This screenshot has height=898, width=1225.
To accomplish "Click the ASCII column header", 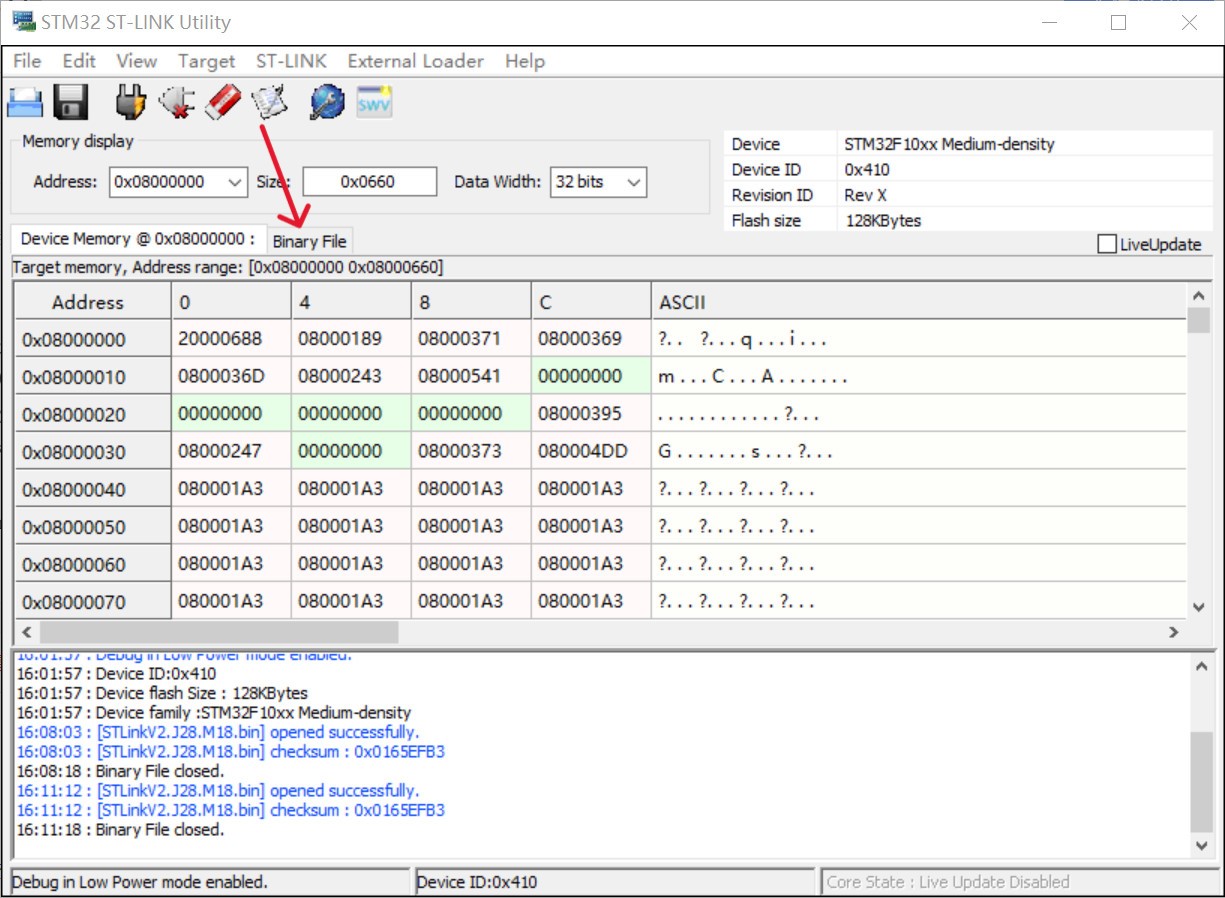I will [919, 302].
